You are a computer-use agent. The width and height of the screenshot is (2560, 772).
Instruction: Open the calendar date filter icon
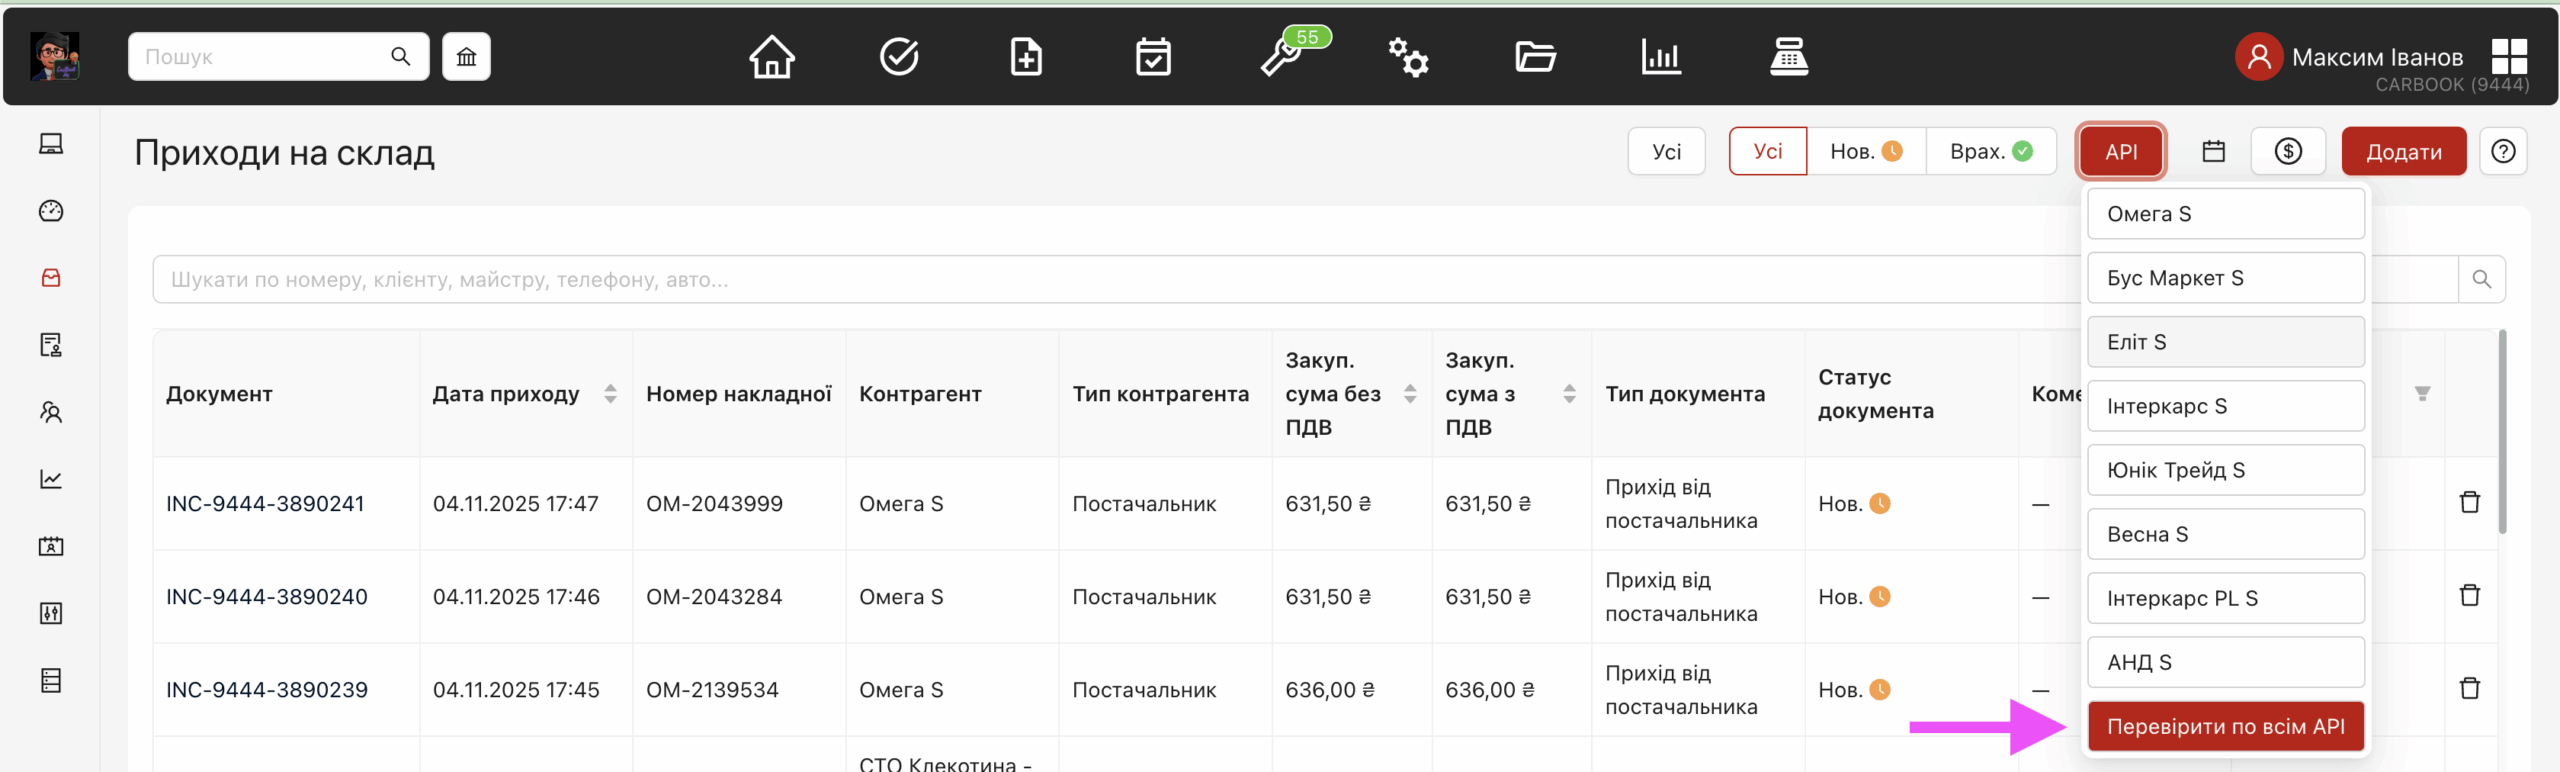2213,151
